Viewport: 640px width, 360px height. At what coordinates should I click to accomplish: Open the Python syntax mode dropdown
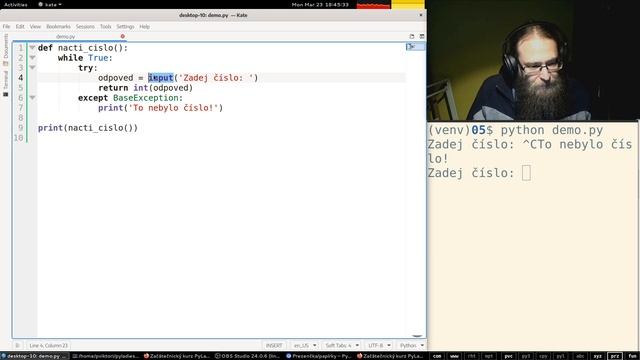[411, 345]
